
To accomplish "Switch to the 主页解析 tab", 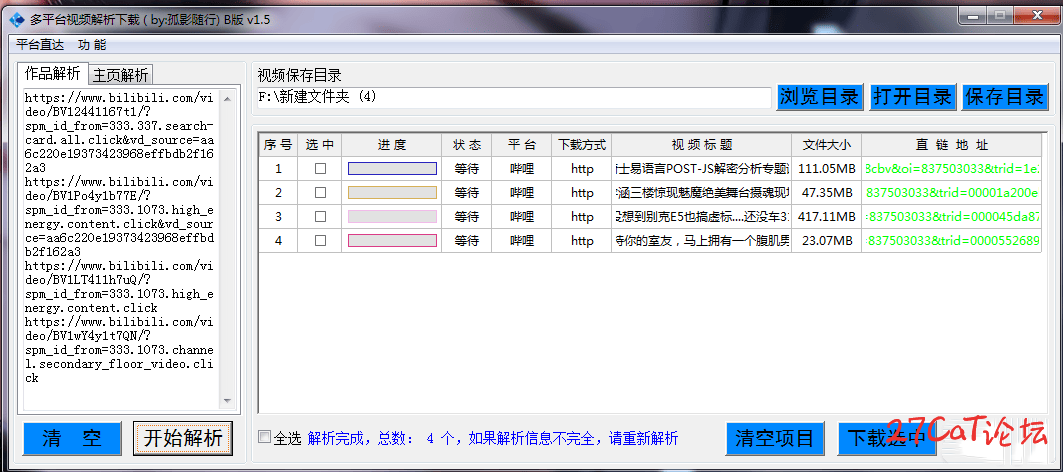I will point(121,75).
